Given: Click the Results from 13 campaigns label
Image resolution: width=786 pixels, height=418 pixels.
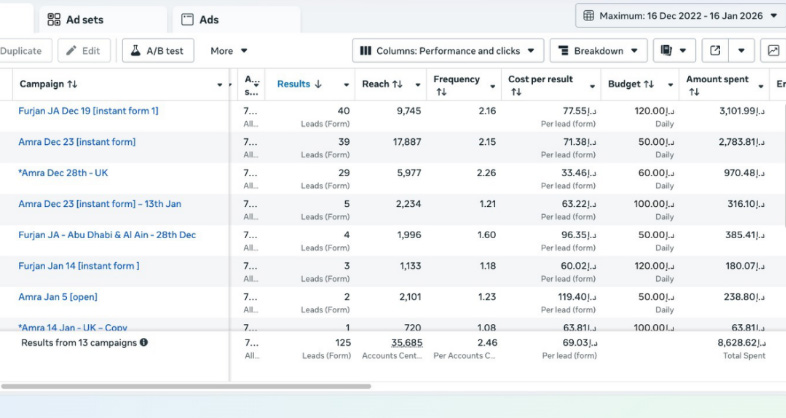Looking at the screenshot, I should click(79, 343).
